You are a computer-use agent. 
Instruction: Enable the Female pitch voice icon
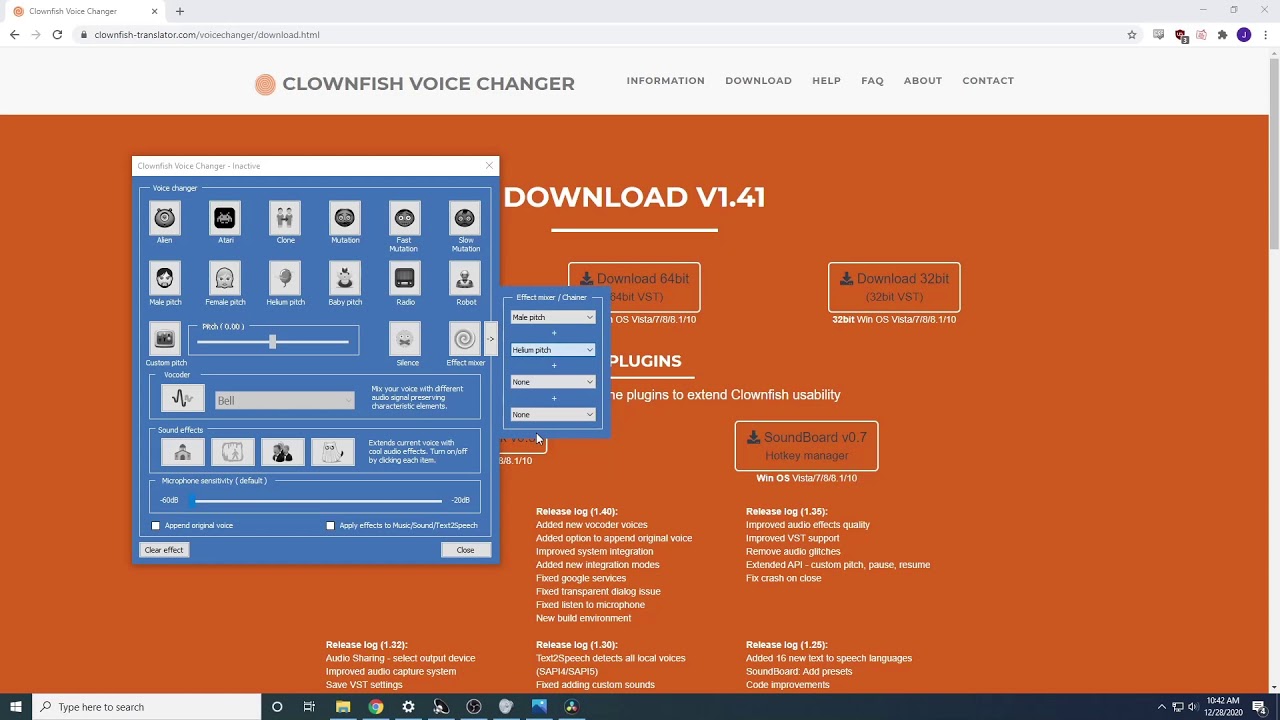(225, 278)
